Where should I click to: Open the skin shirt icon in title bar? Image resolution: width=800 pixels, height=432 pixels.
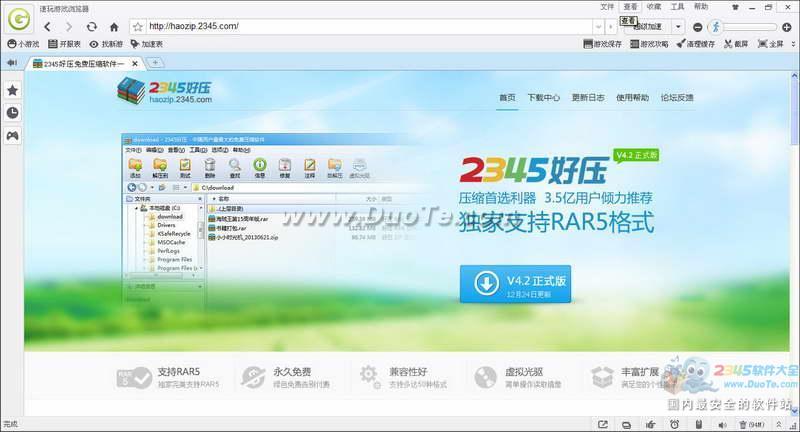coord(736,8)
